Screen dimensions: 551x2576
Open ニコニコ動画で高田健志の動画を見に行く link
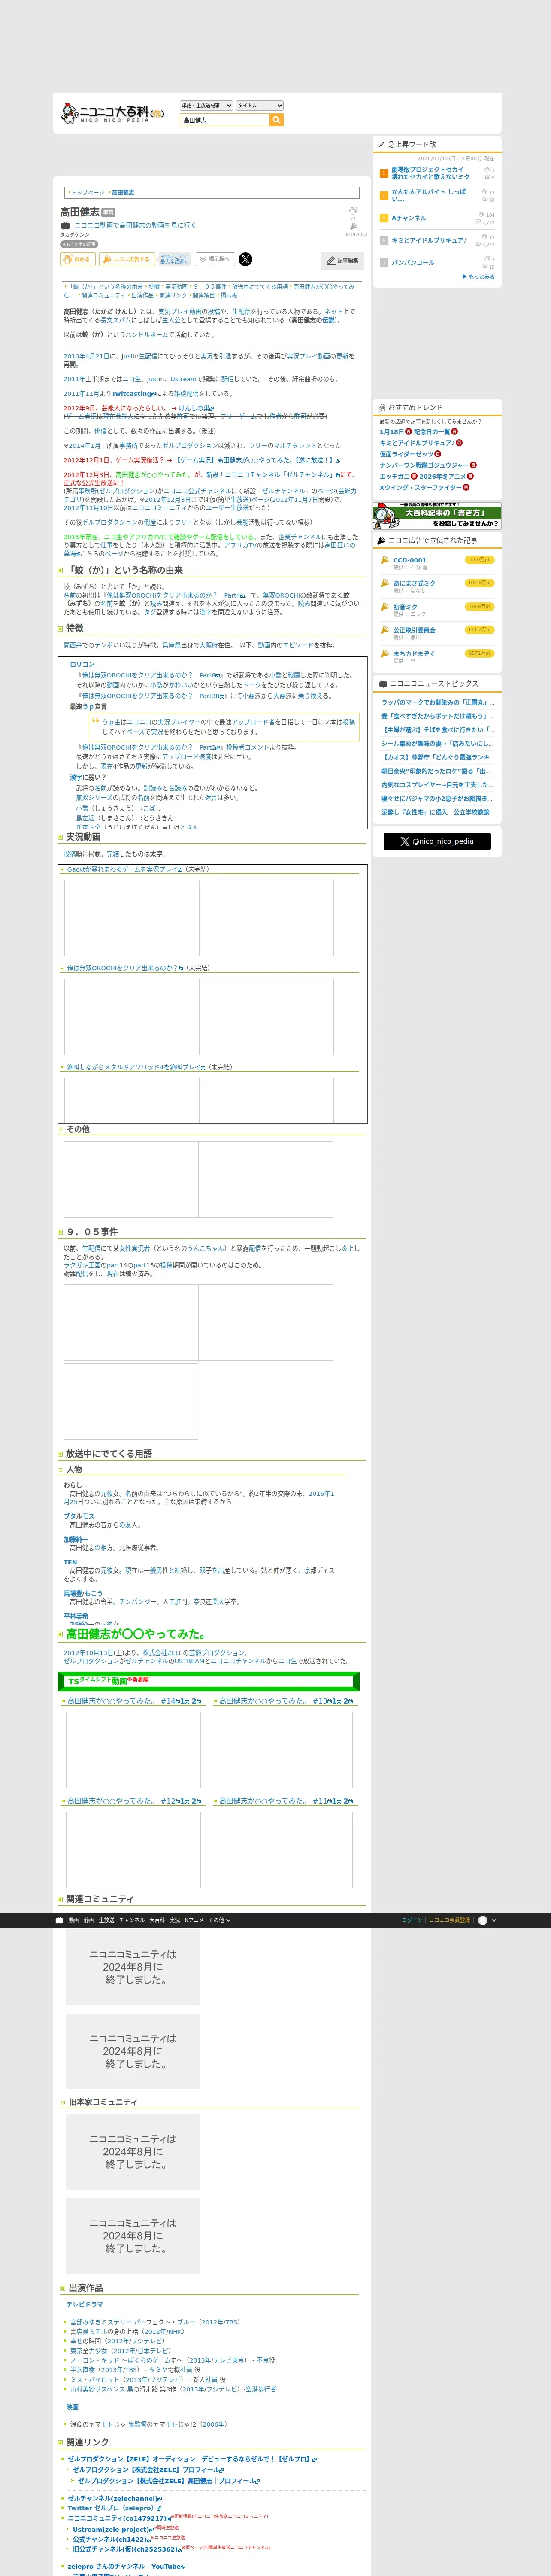[135, 226]
